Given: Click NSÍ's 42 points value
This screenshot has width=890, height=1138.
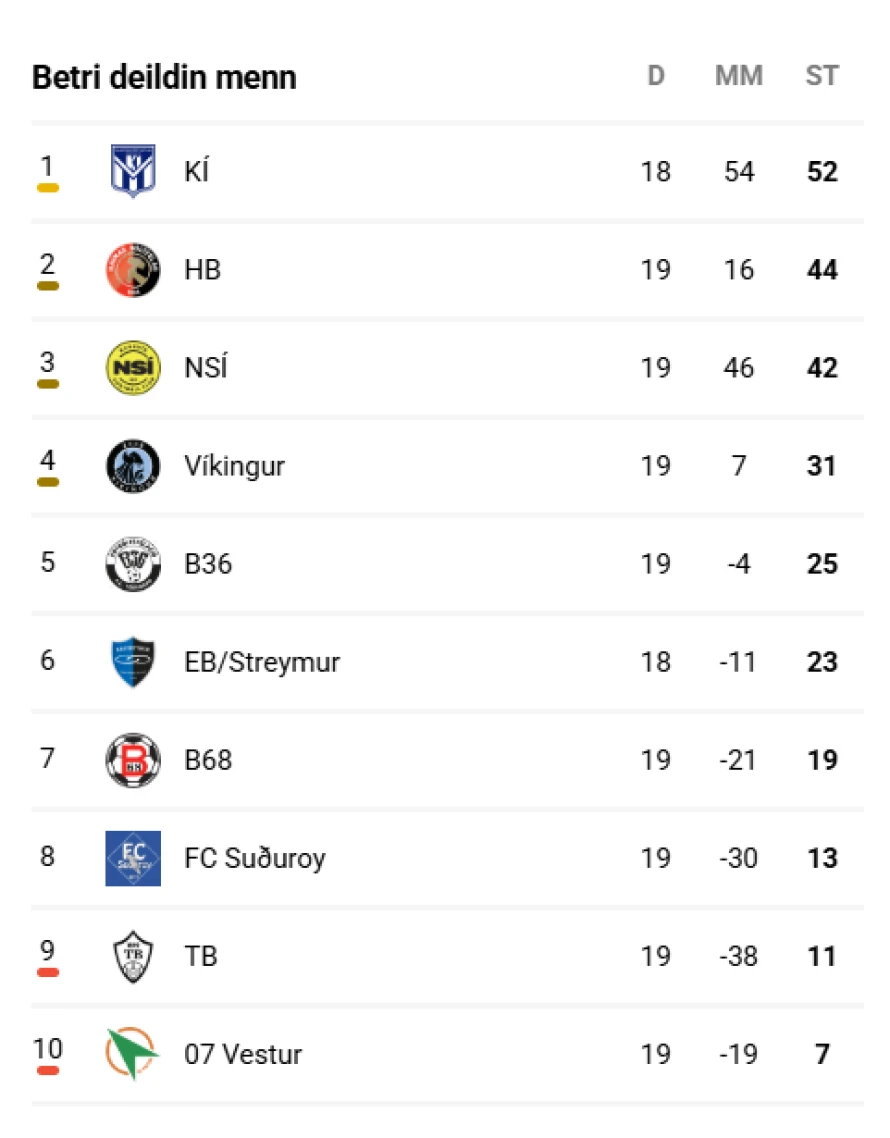Looking at the screenshot, I should pos(822,368).
